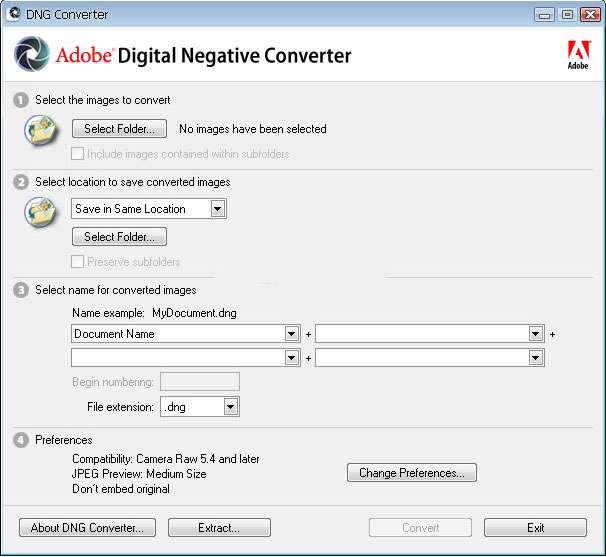Click the title bar DNG Converter icon
This screenshot has height=557, width=606.
click(14, 14)
